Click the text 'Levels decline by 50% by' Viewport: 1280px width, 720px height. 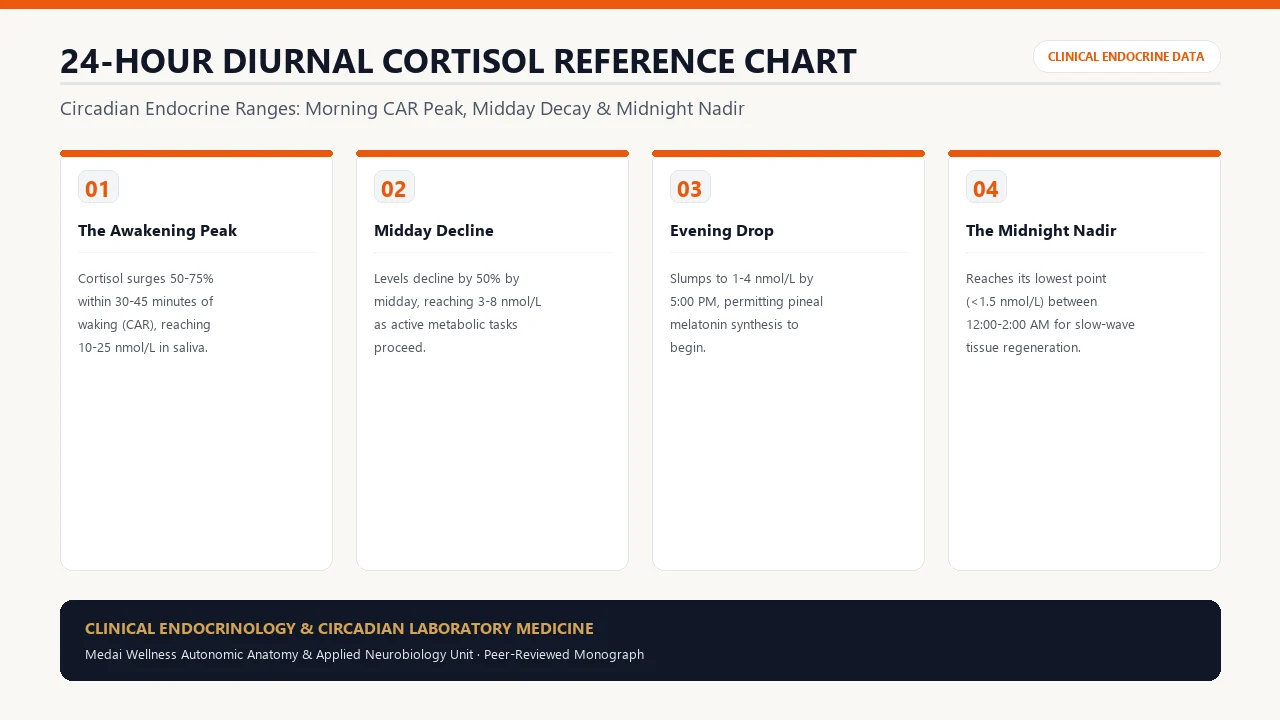(x=447, y=279)
